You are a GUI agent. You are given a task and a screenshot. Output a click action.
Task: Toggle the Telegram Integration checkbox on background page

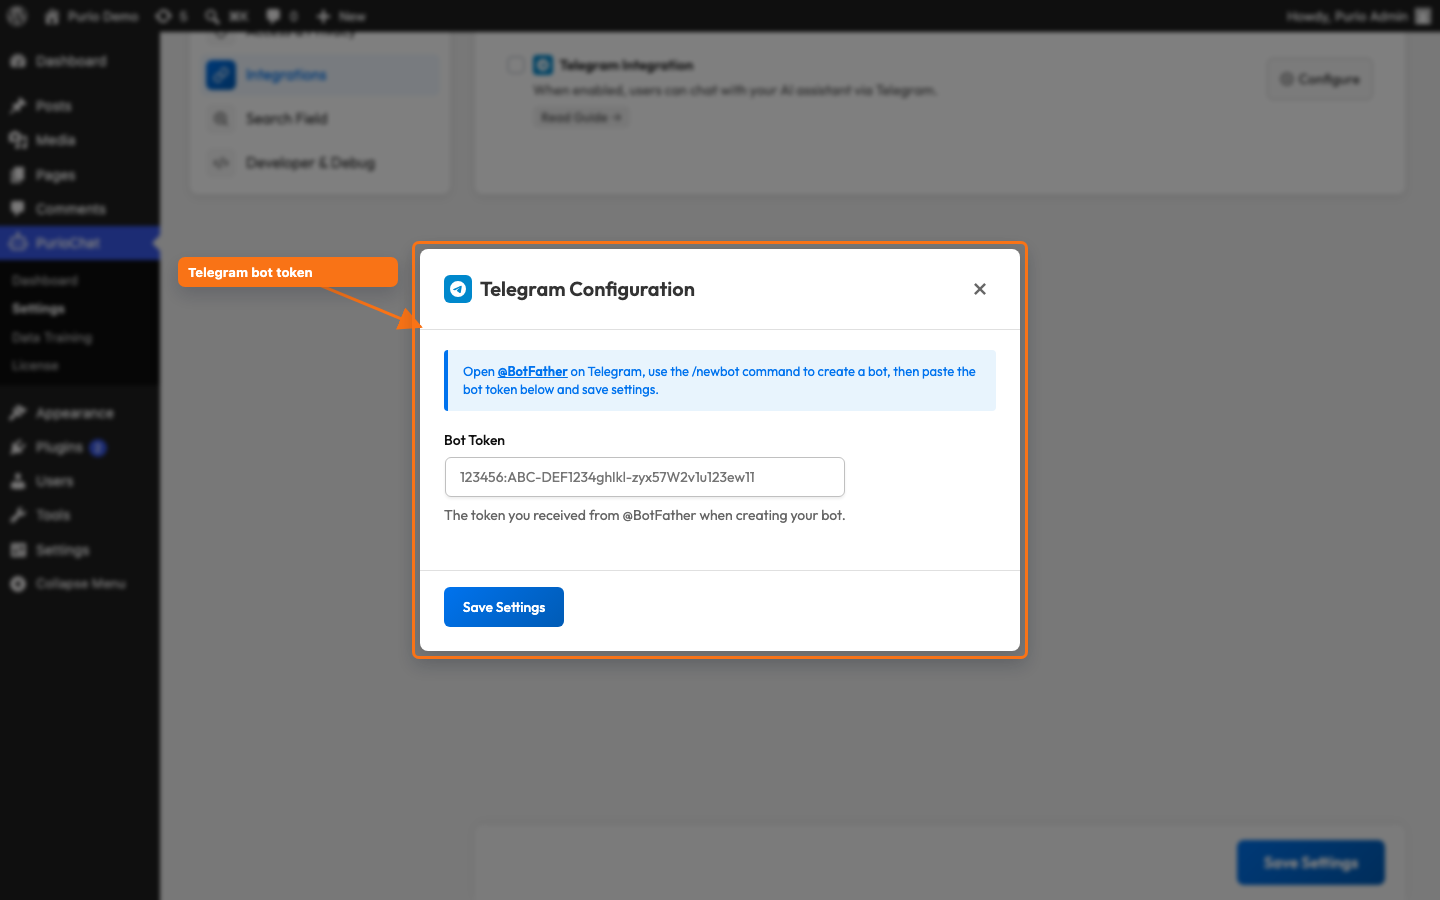515,65
